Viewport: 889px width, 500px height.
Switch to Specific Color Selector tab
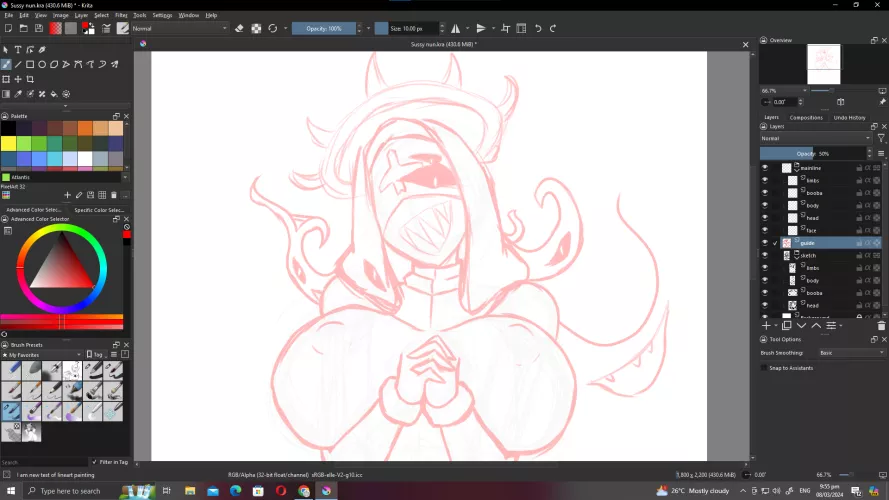(99, 210)
